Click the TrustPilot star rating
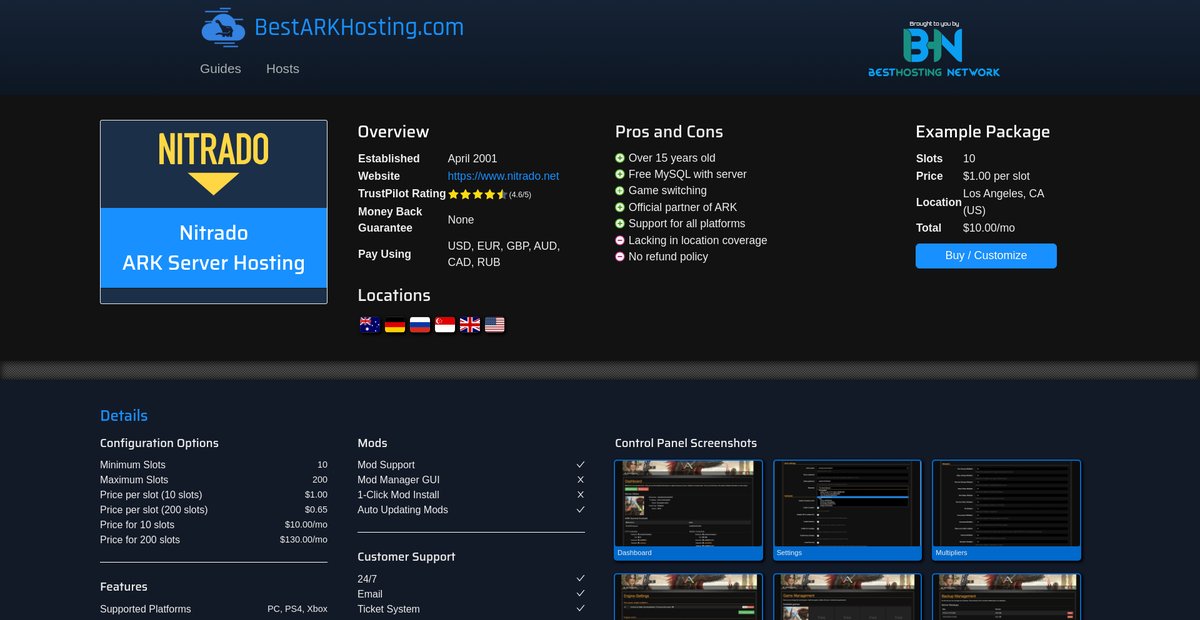The image size is (1200, 620). coord(478,194)
